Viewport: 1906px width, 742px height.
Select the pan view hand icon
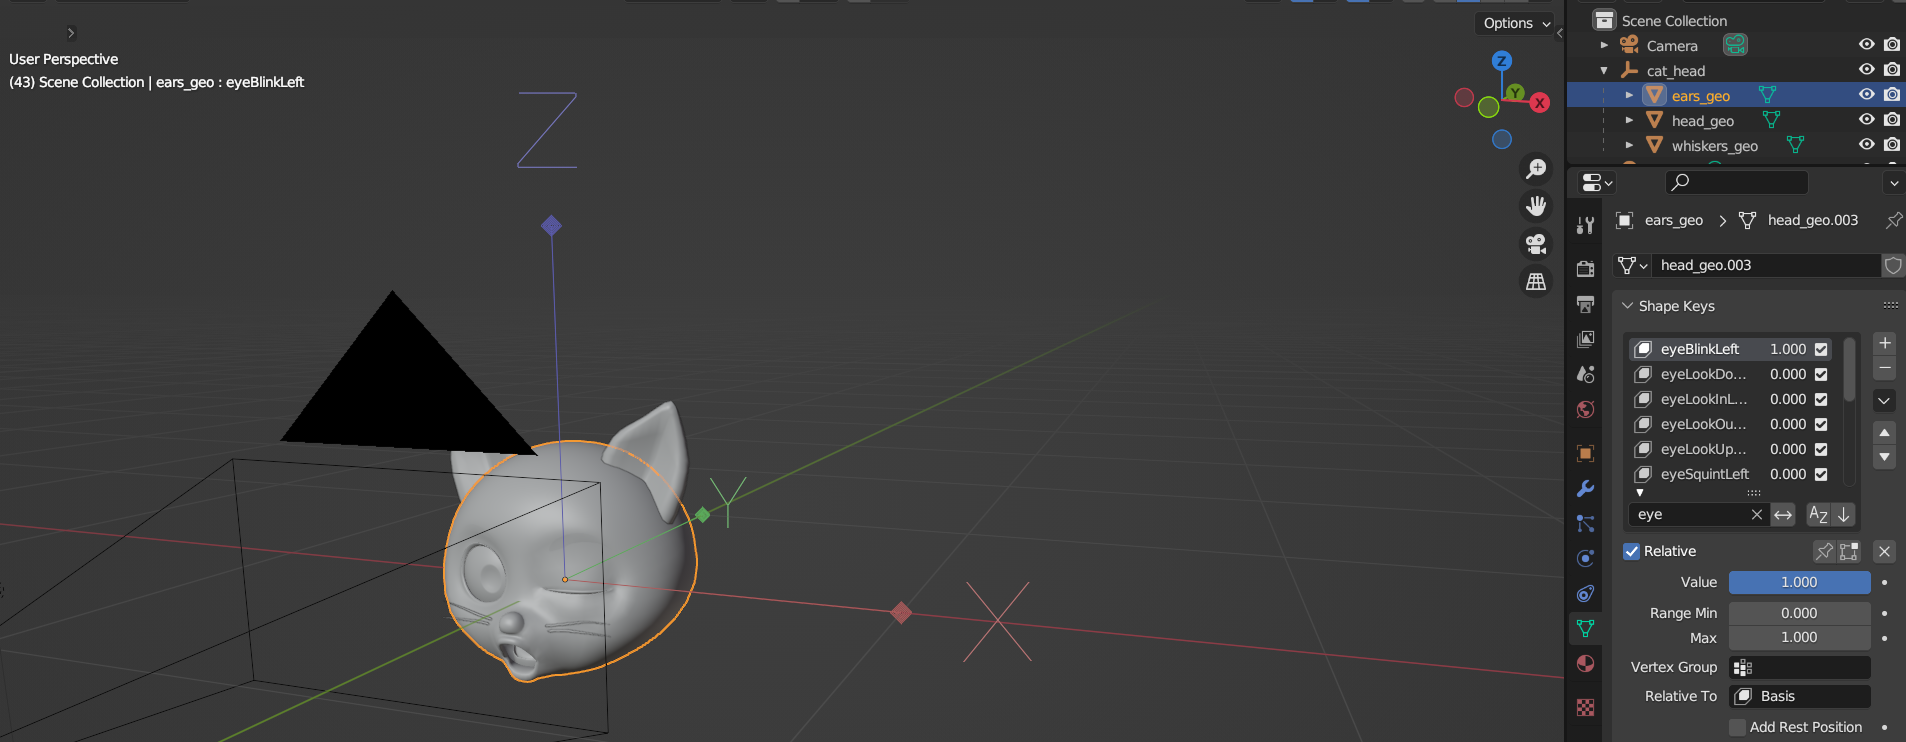click(x=1536, y=206)
